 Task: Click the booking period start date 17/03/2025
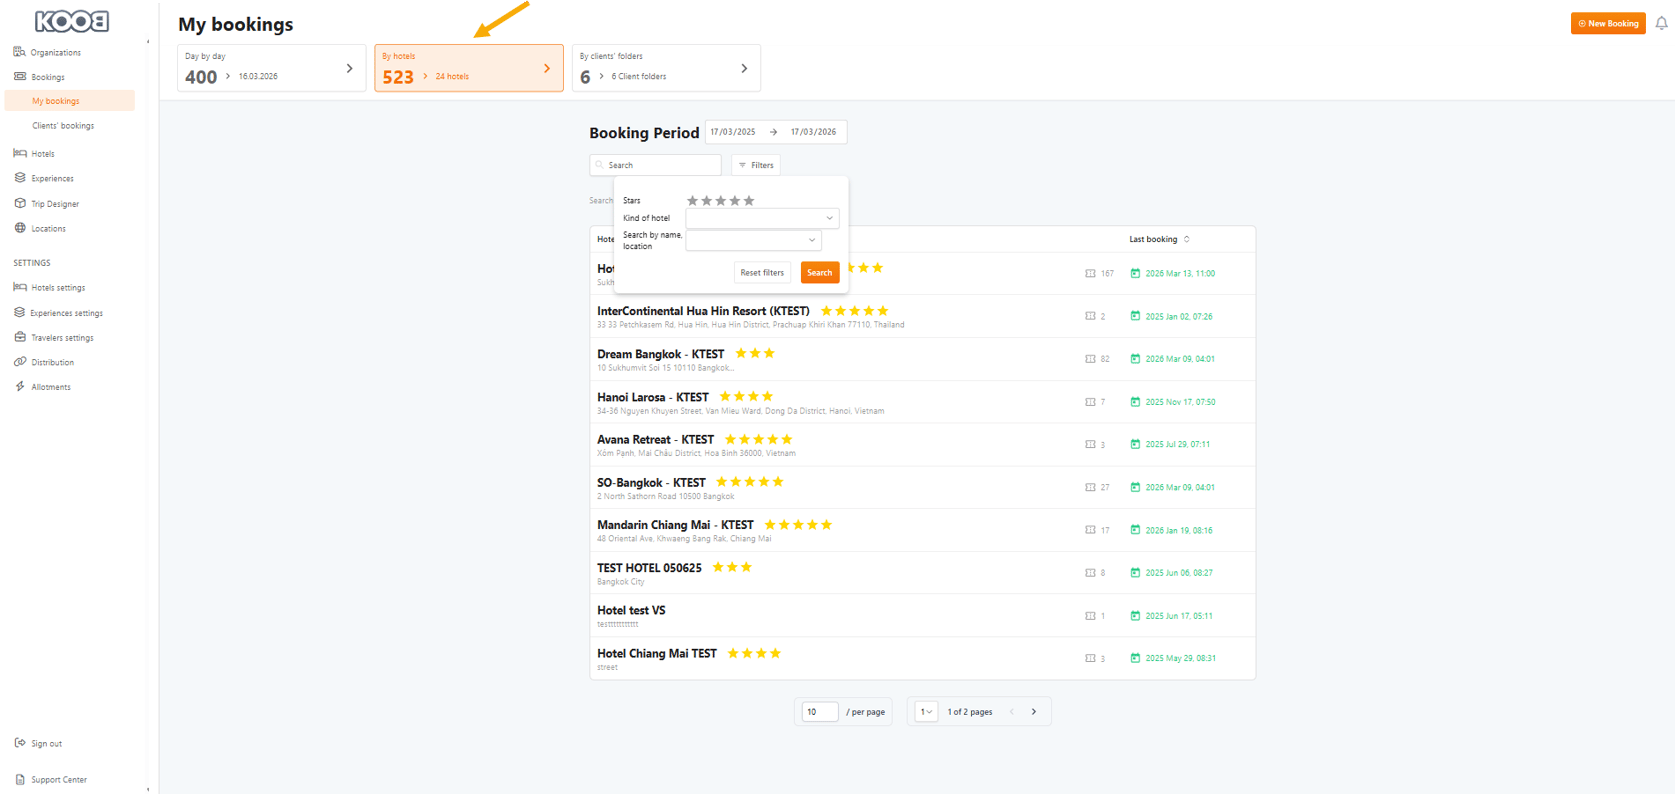733,132
